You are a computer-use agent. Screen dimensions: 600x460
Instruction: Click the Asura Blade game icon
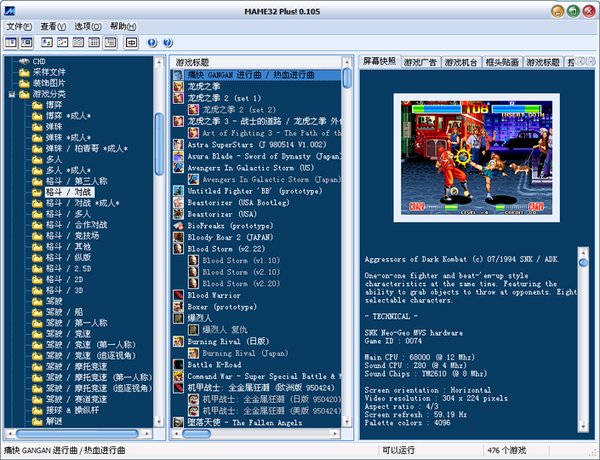(178, 156)
